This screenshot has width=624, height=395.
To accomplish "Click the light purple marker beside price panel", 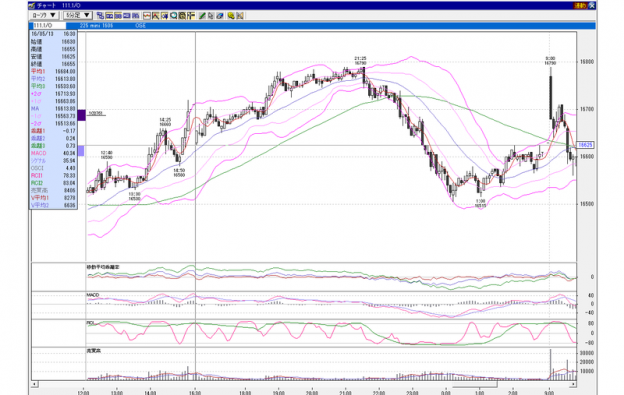I will [x=81, y=151].
